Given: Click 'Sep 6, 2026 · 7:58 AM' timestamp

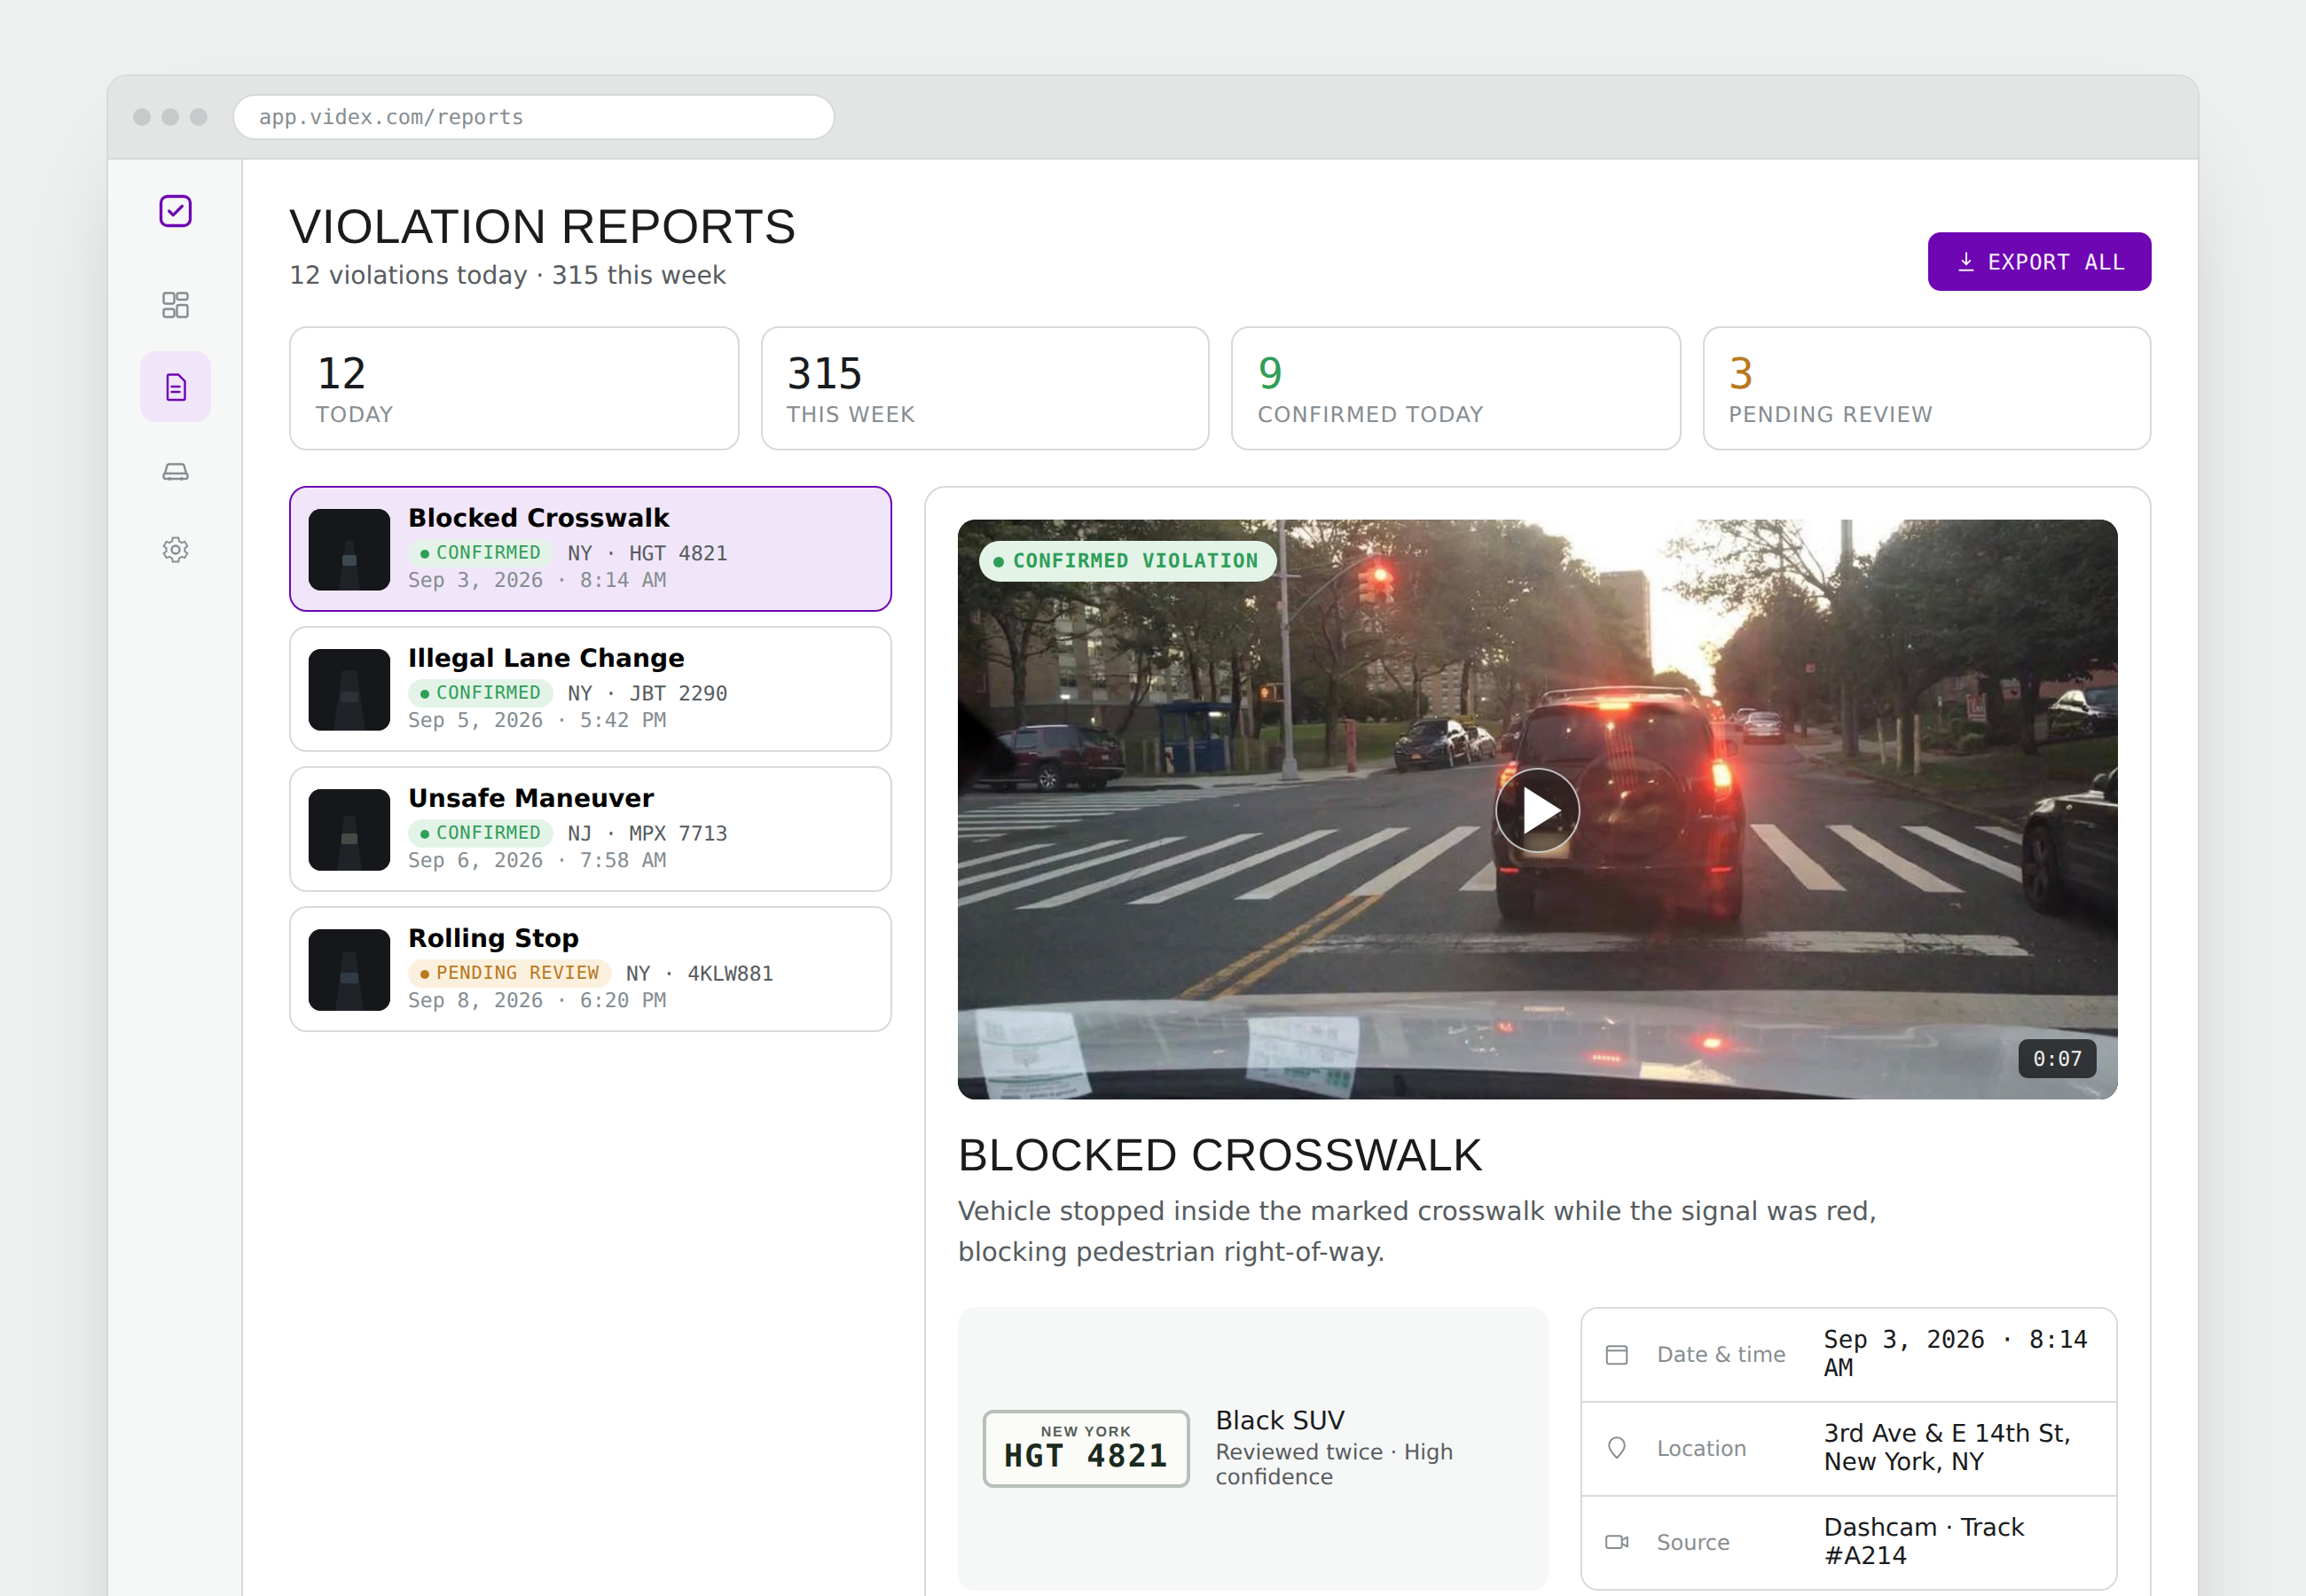Looking at the screenshot, I should point(537,860).
